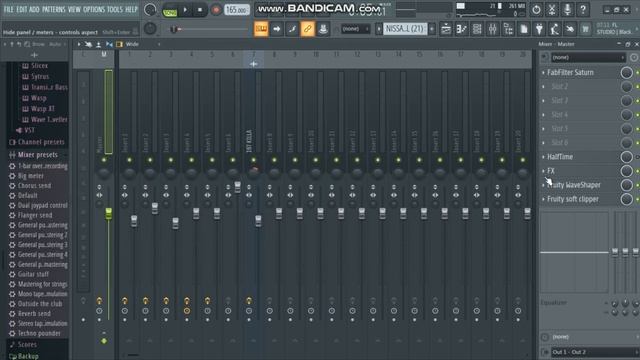Toggle mixer track 10 green mute LED
640x360 pixels.
tap(316, 160)
